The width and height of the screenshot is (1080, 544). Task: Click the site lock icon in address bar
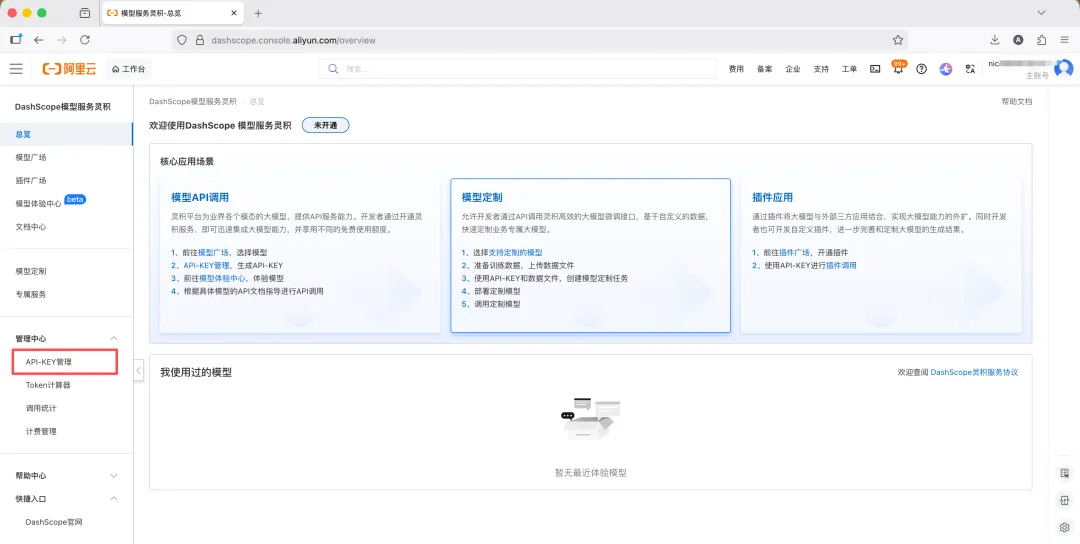point(200,40)
